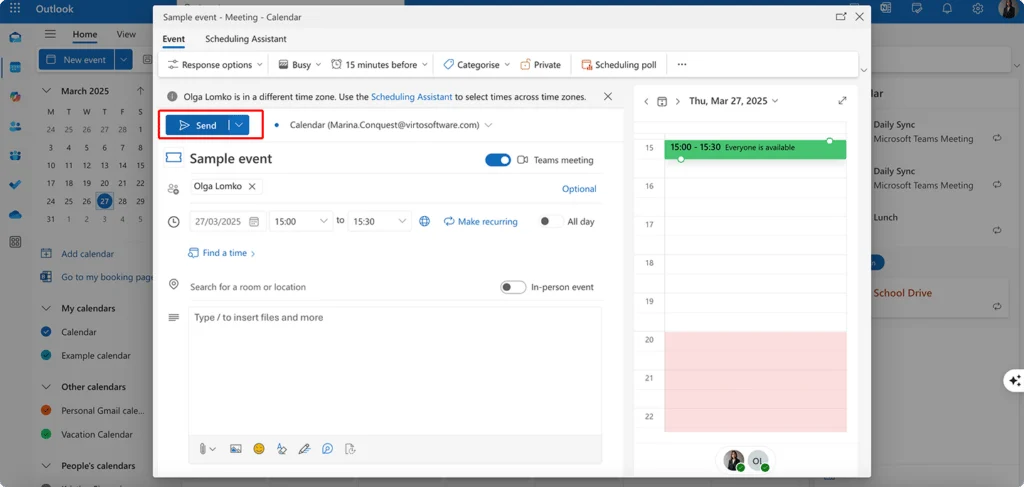Open the 15 minutes before reminder dropdown
Screen dimensions: 1024x487
[379, 65]
